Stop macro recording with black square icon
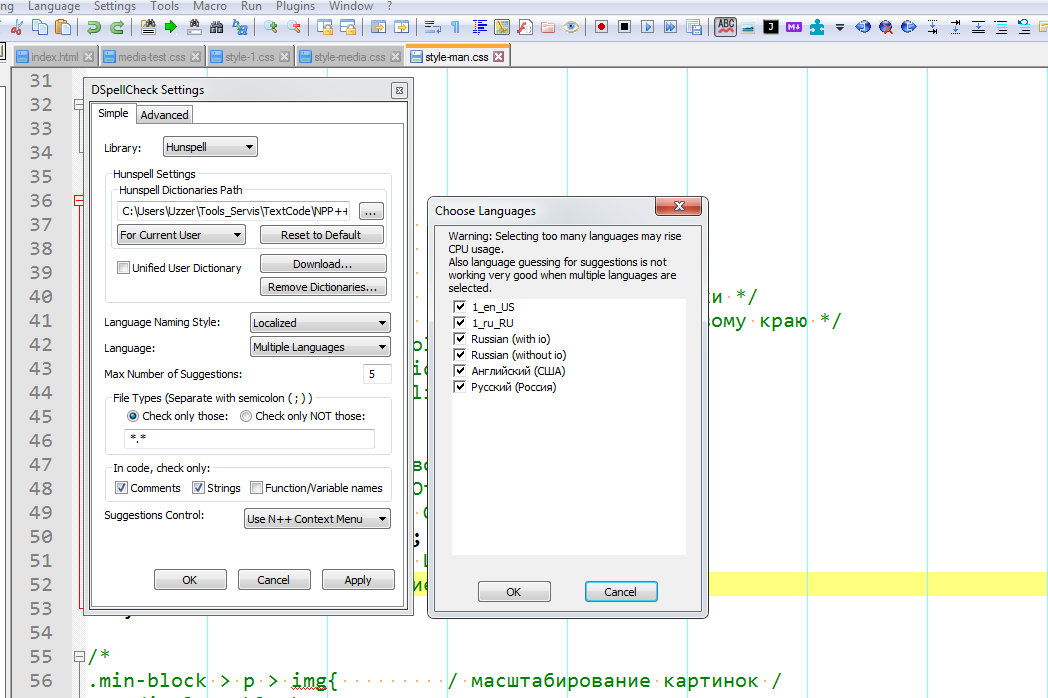The height and width of the screenshot is (698, 1048). pyautogui.click(x=624, y=27)
